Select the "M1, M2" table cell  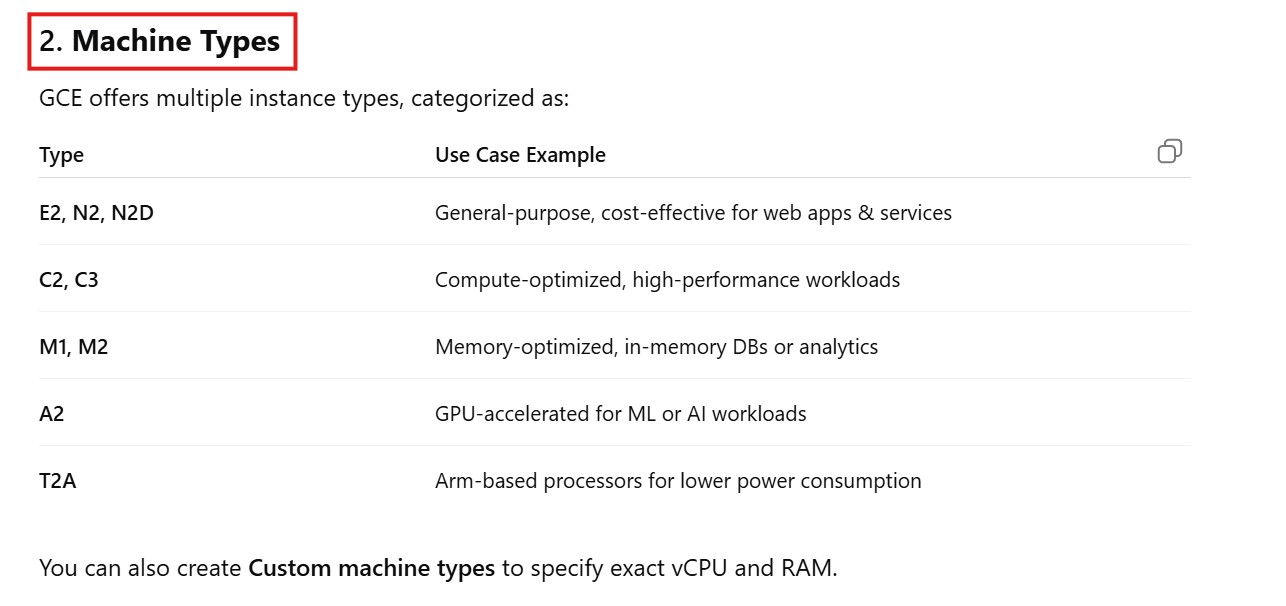[x=73, y=347]
